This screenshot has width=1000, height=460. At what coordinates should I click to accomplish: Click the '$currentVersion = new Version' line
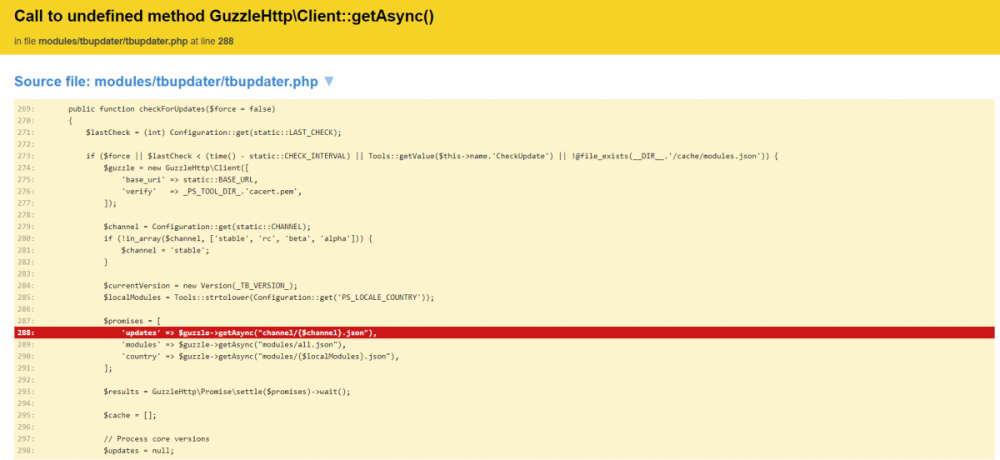click(200, 285)
